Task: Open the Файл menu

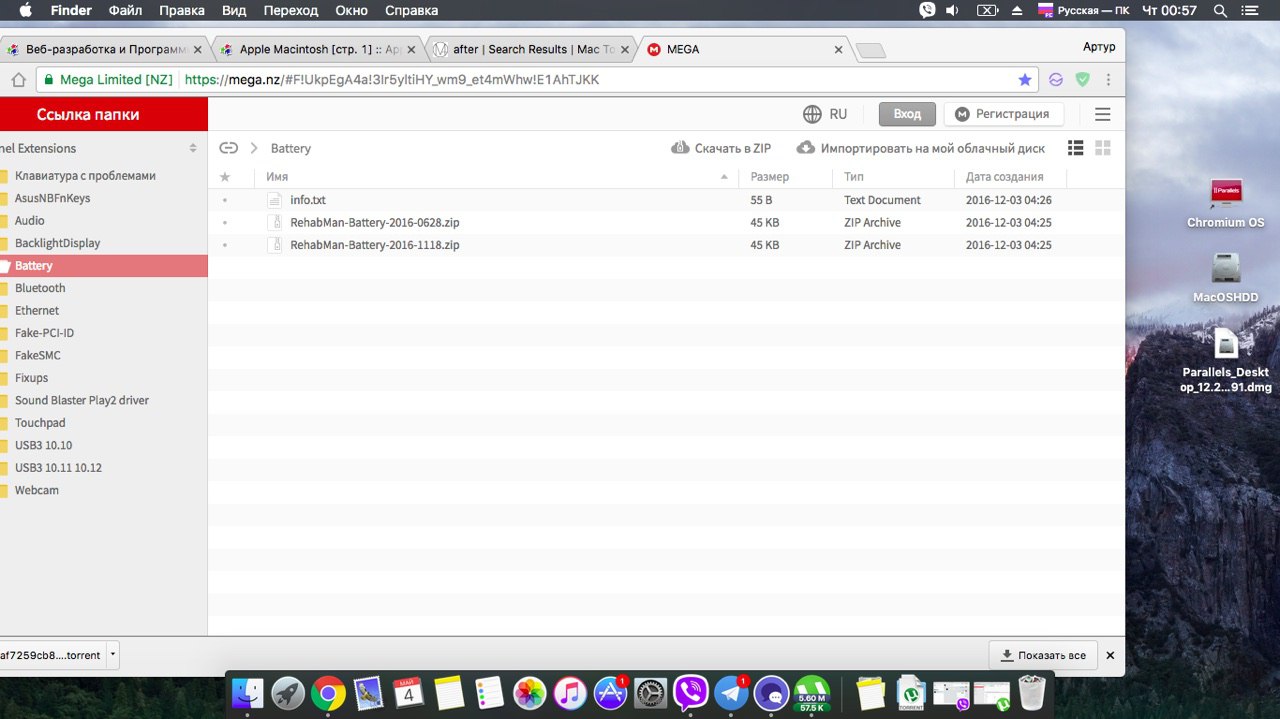Action: [125, 10]
